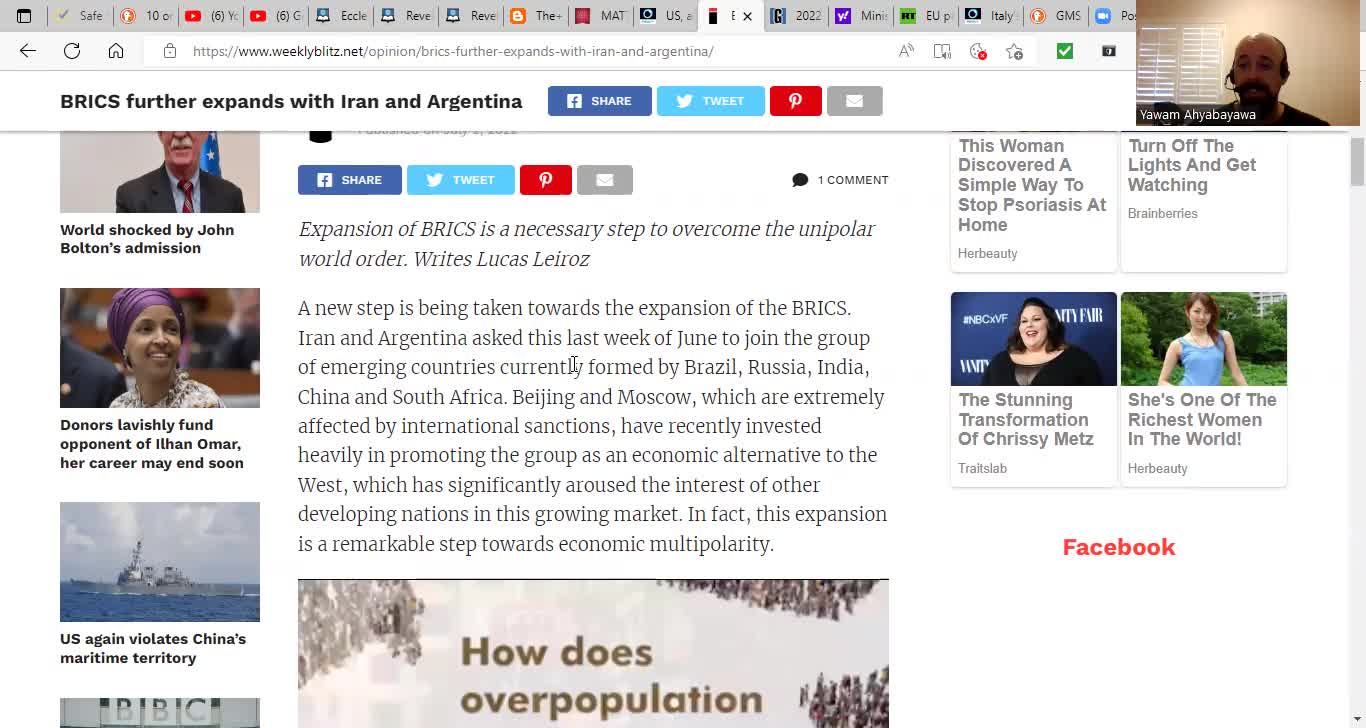Click the article Facebook SHARE button
Image resolution: width=1366 pixels, height=728 pixels.
click(350, 180)
